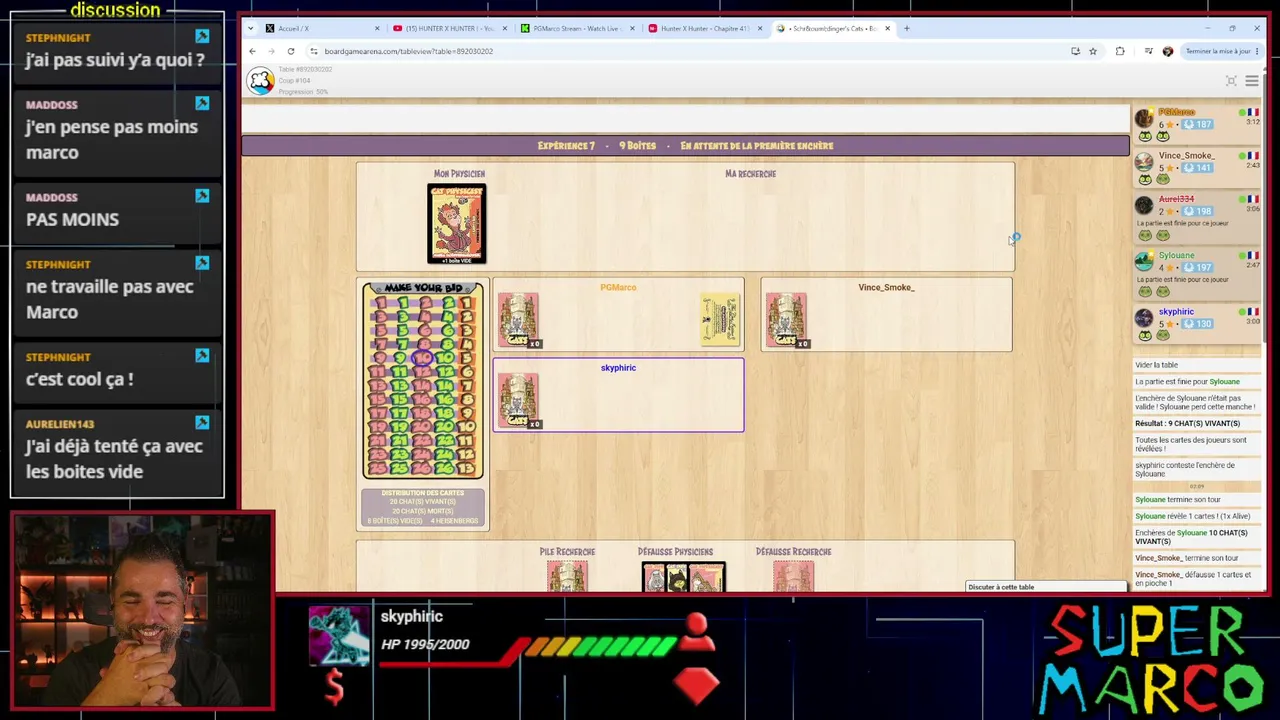Bookmark this page with the star icon

[1093, 51]
